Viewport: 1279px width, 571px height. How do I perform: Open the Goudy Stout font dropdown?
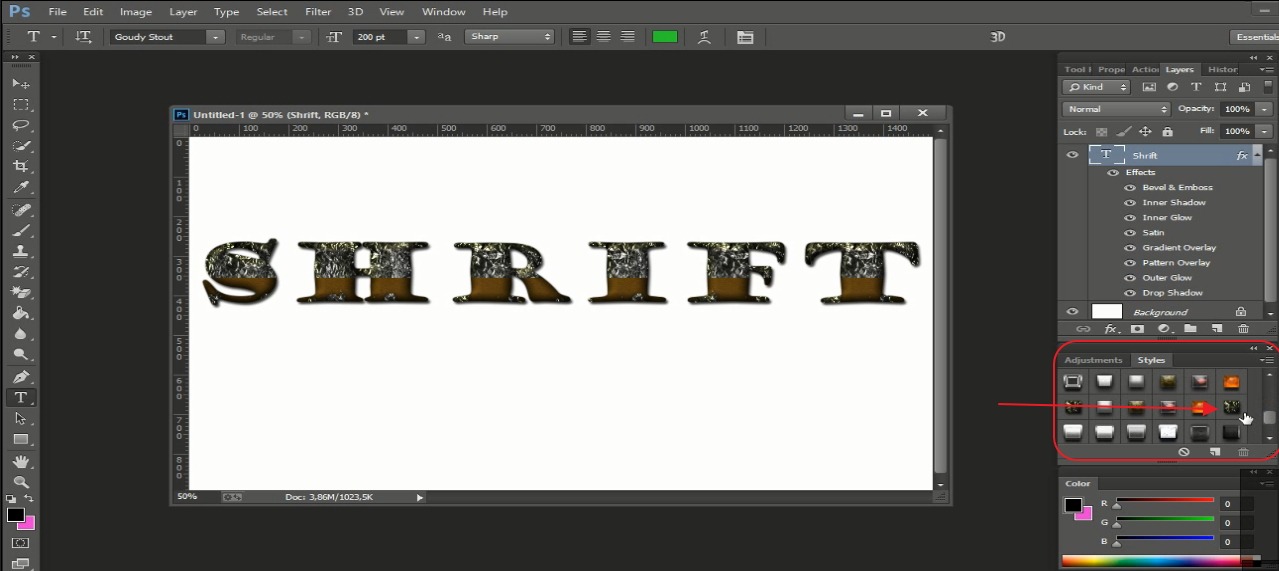point(215,37)
